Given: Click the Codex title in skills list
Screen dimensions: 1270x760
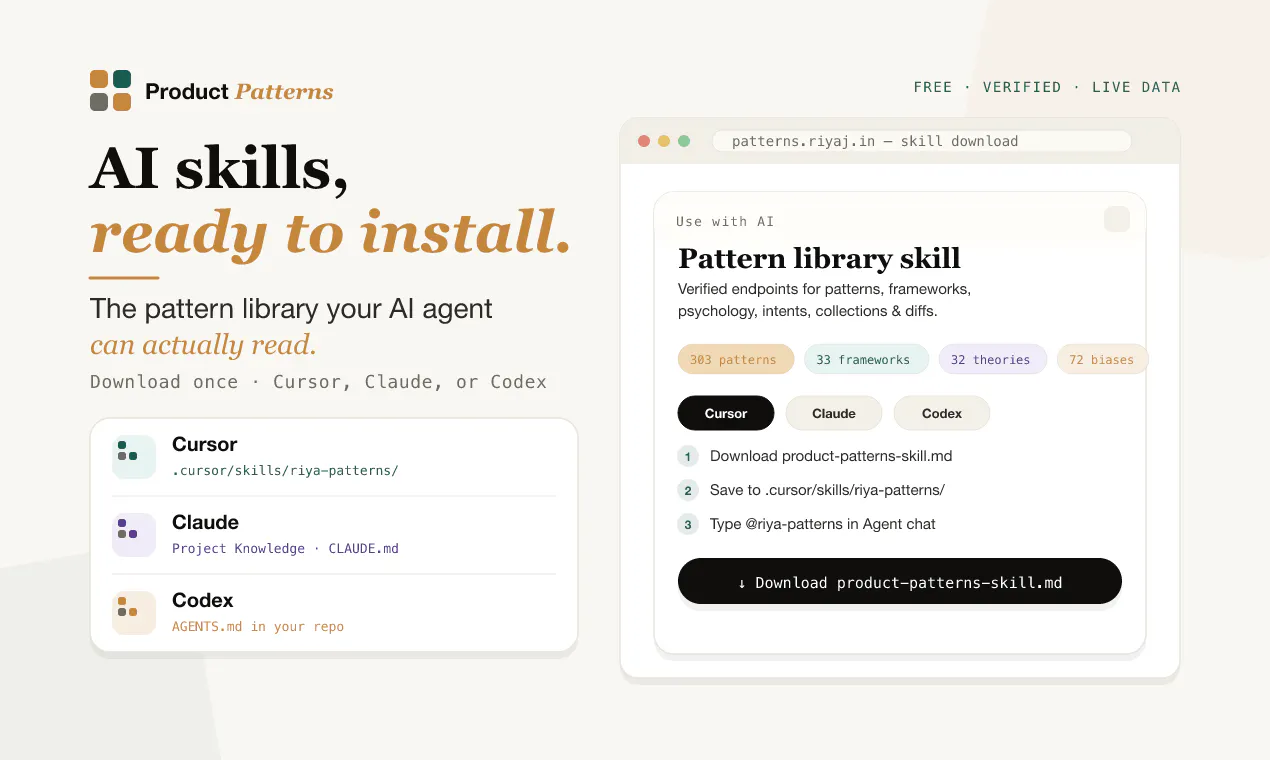Looking at the screenshot, I should click(202, 600).
